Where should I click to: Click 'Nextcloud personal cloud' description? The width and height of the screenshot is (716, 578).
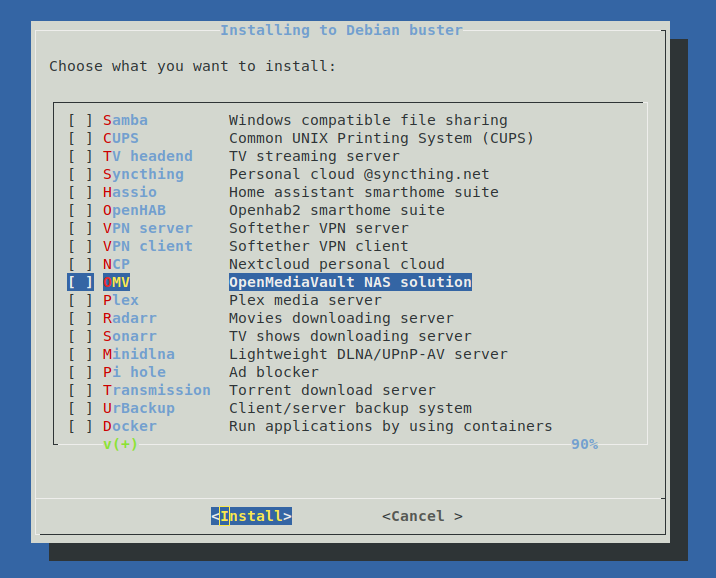tap(337, 264)
